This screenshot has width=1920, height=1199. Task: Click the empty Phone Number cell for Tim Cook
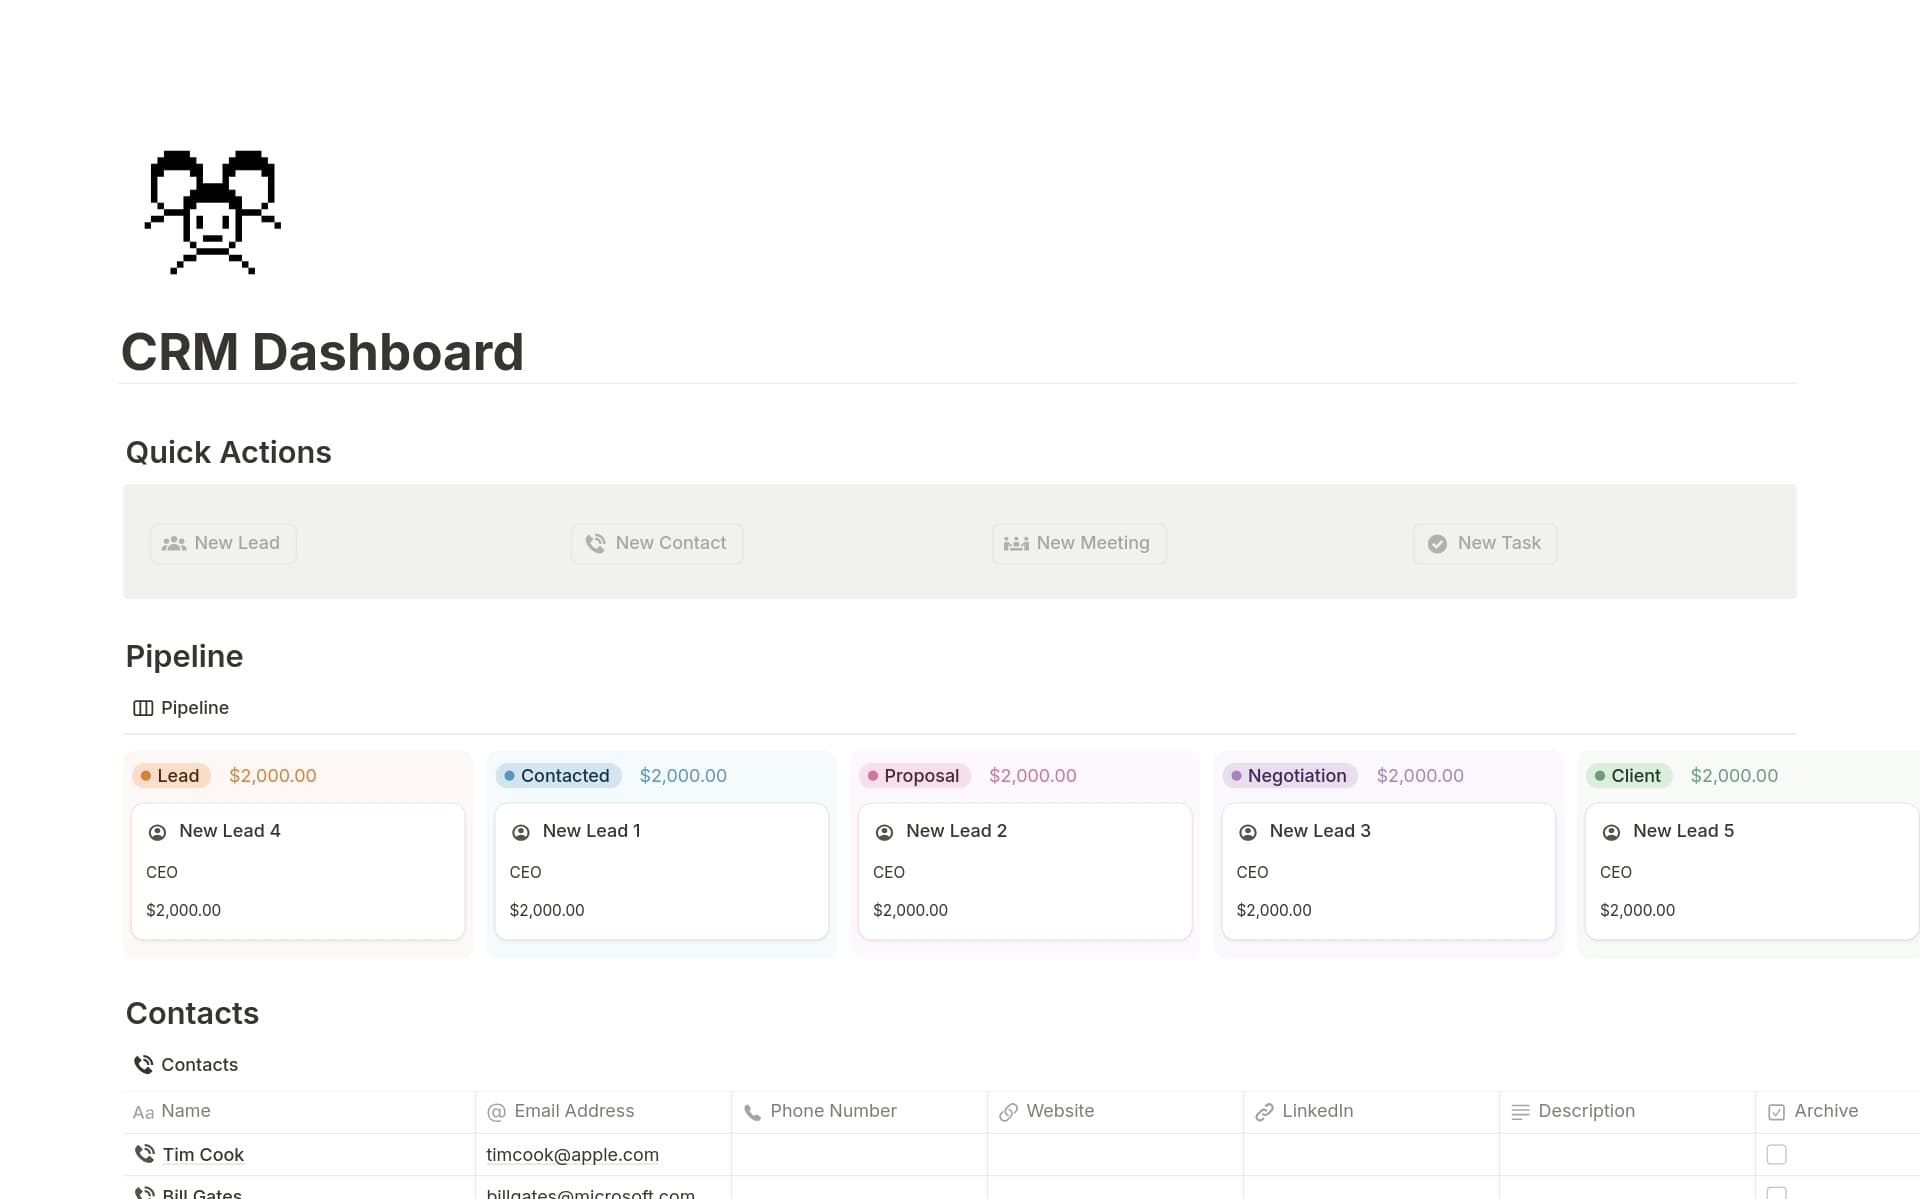pyautogui.click(x=859, y=1155)
